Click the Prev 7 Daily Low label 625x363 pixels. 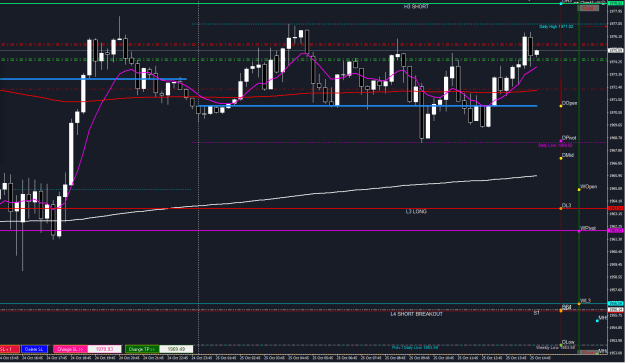click(415, 348)
